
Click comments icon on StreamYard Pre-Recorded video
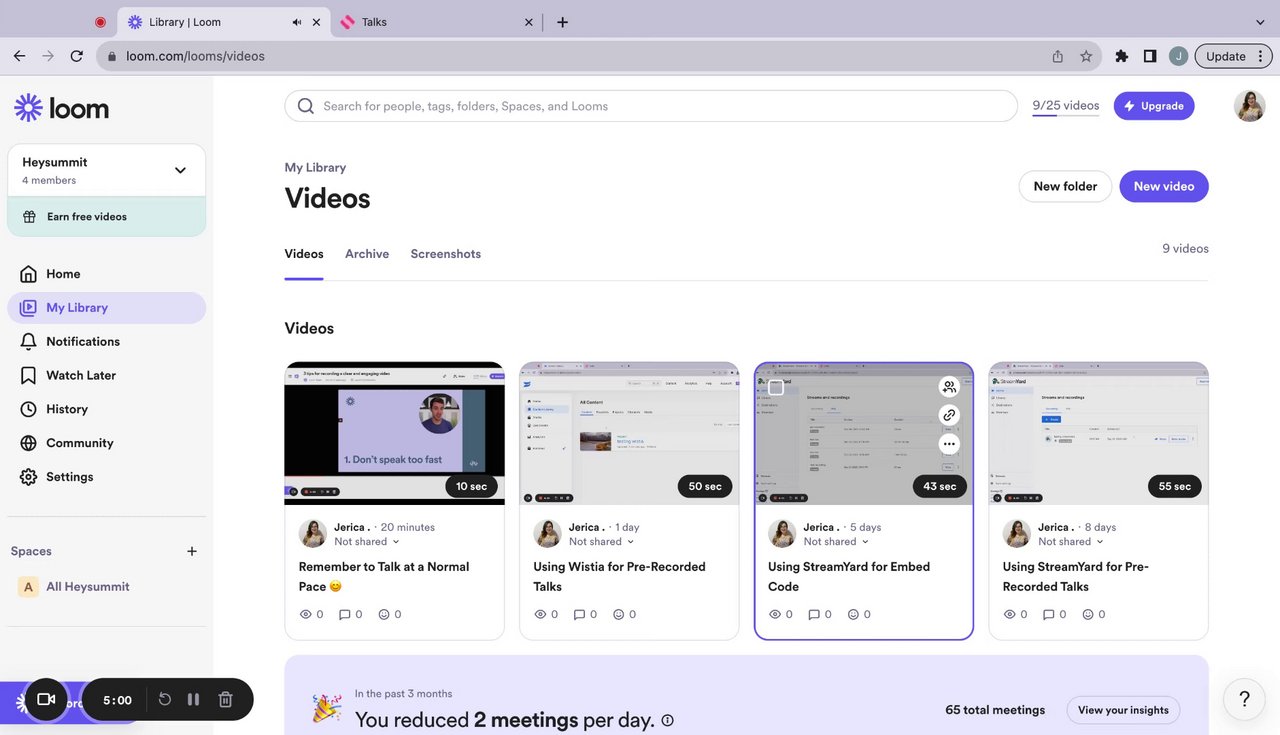pos(1048,615)
